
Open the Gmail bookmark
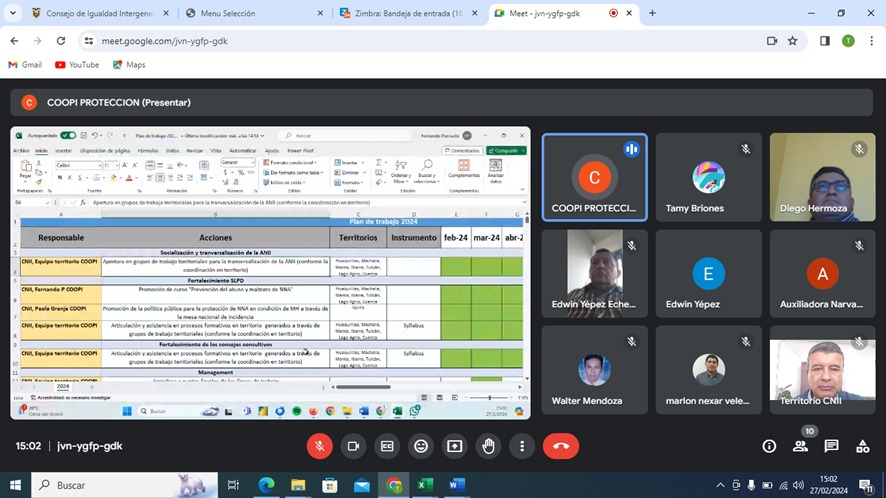click(25, 65)
